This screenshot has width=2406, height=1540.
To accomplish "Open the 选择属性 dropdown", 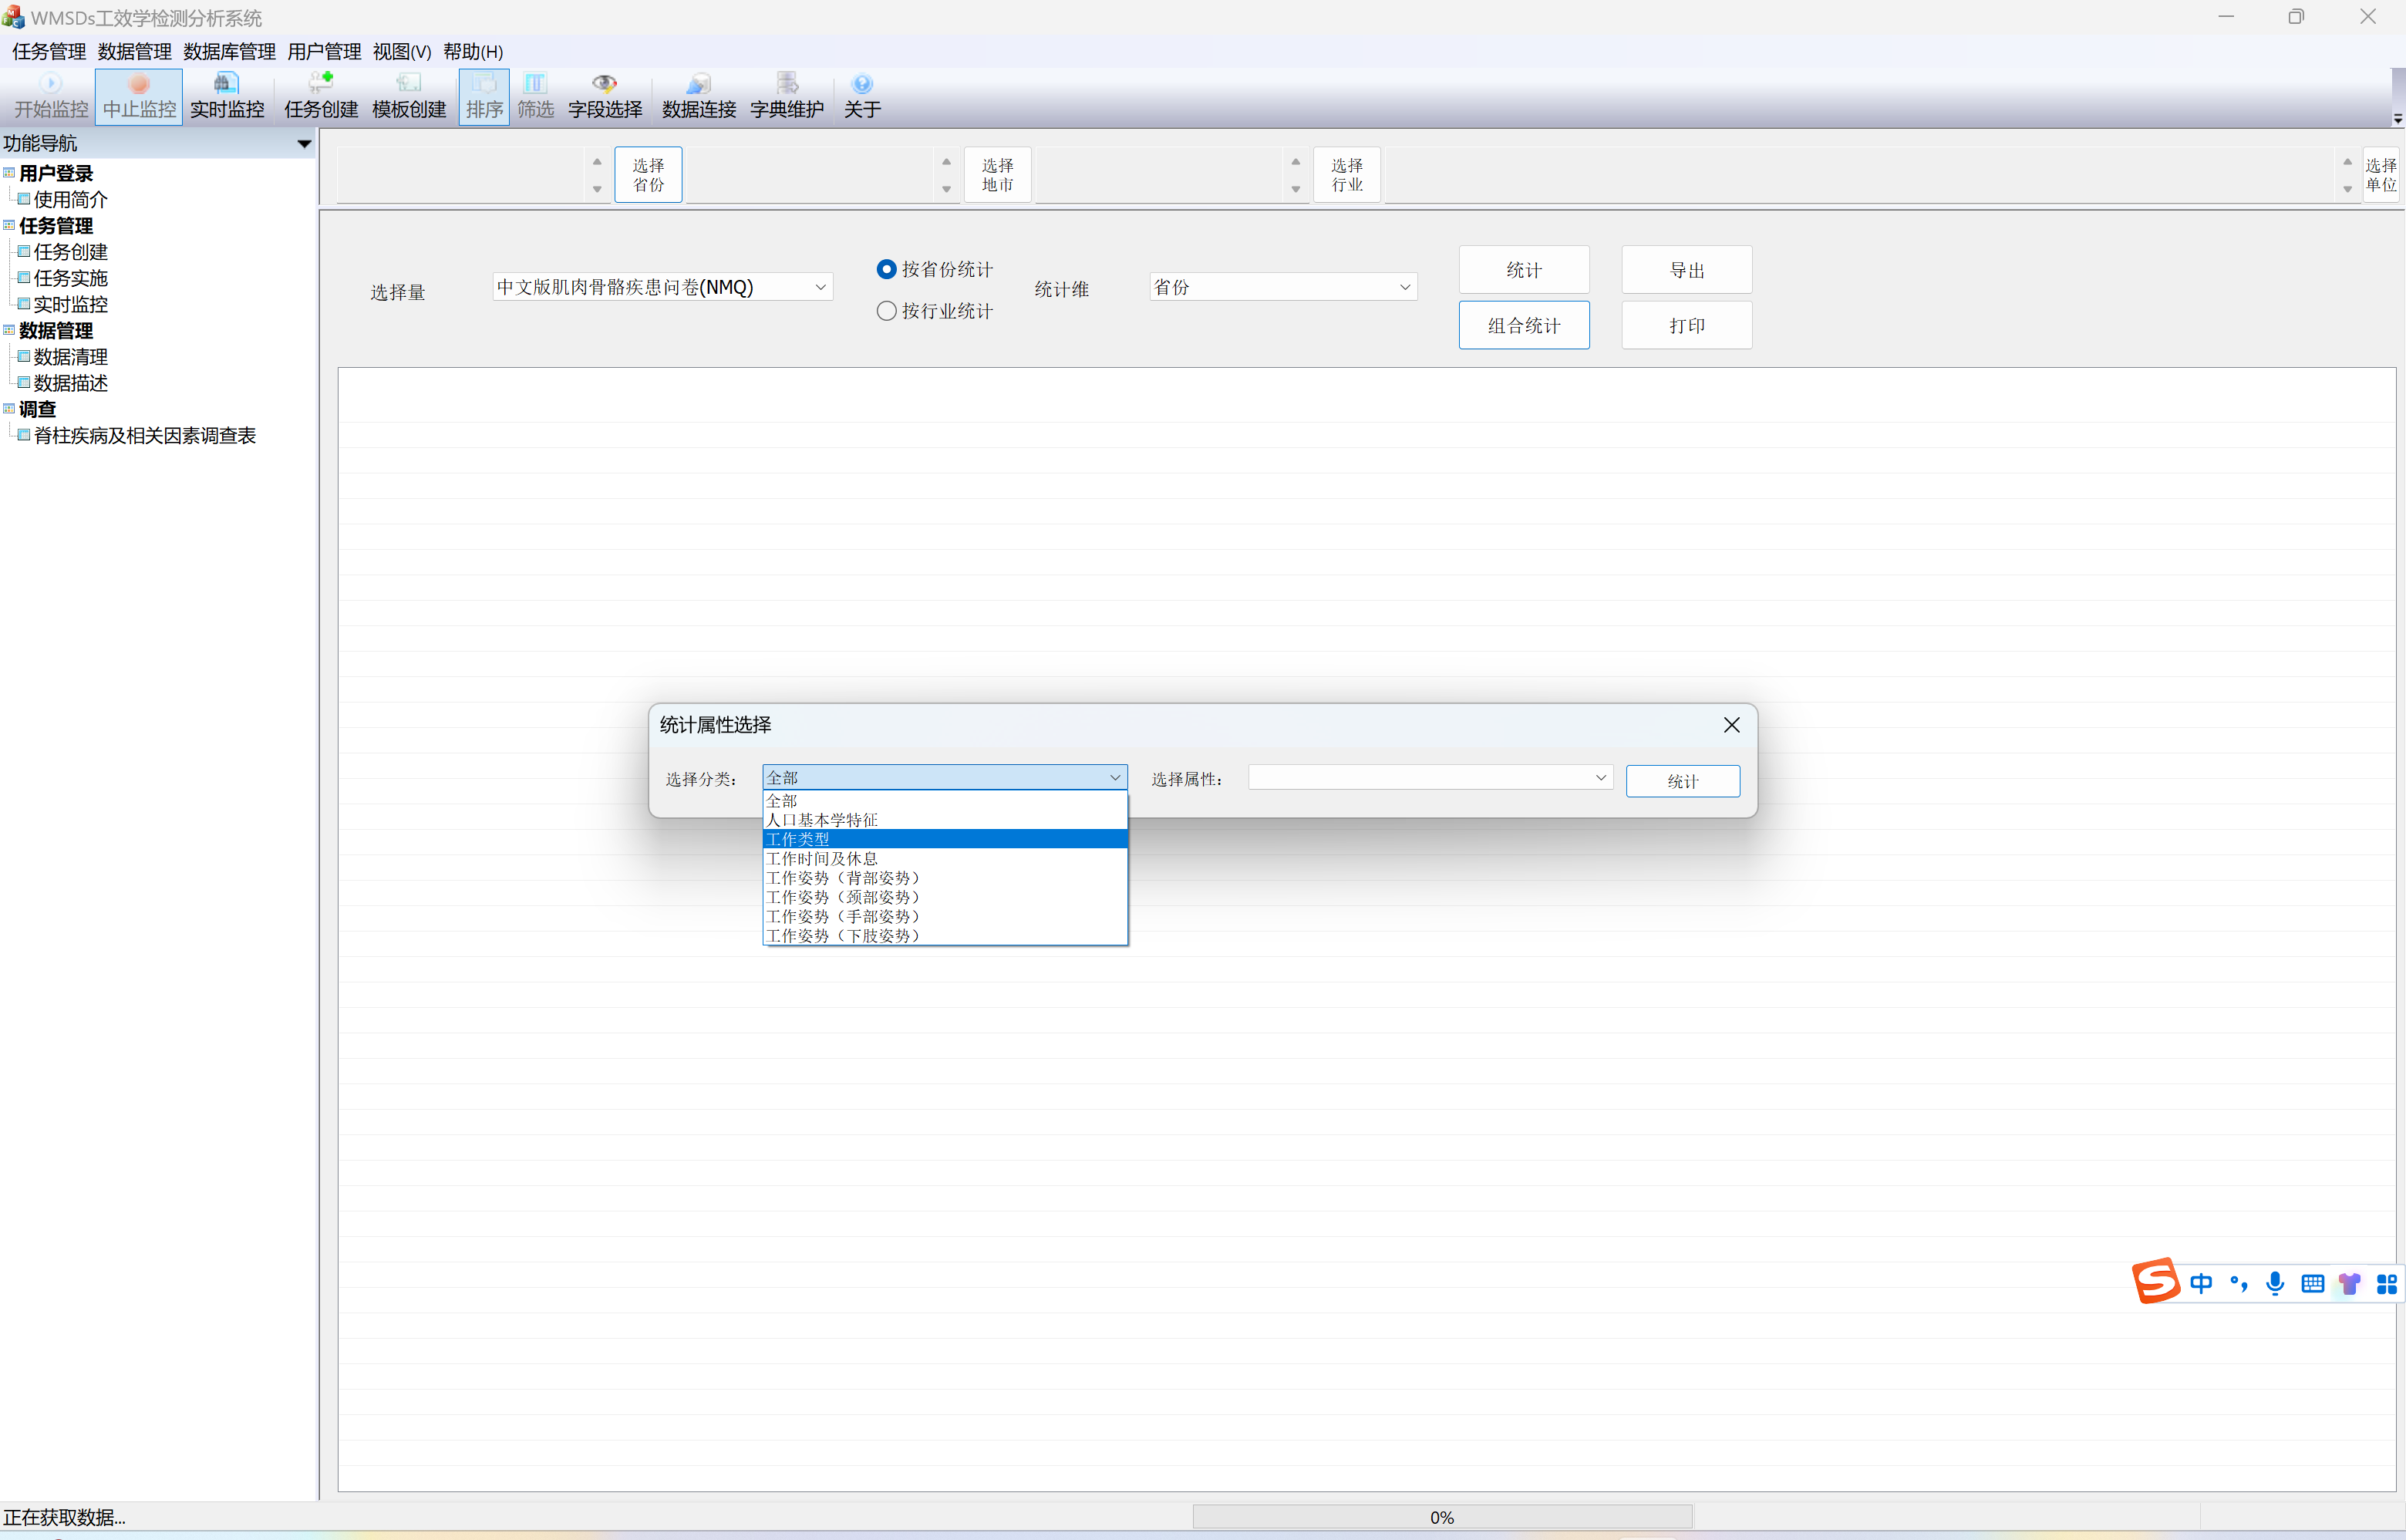I will click(1430, 777).
